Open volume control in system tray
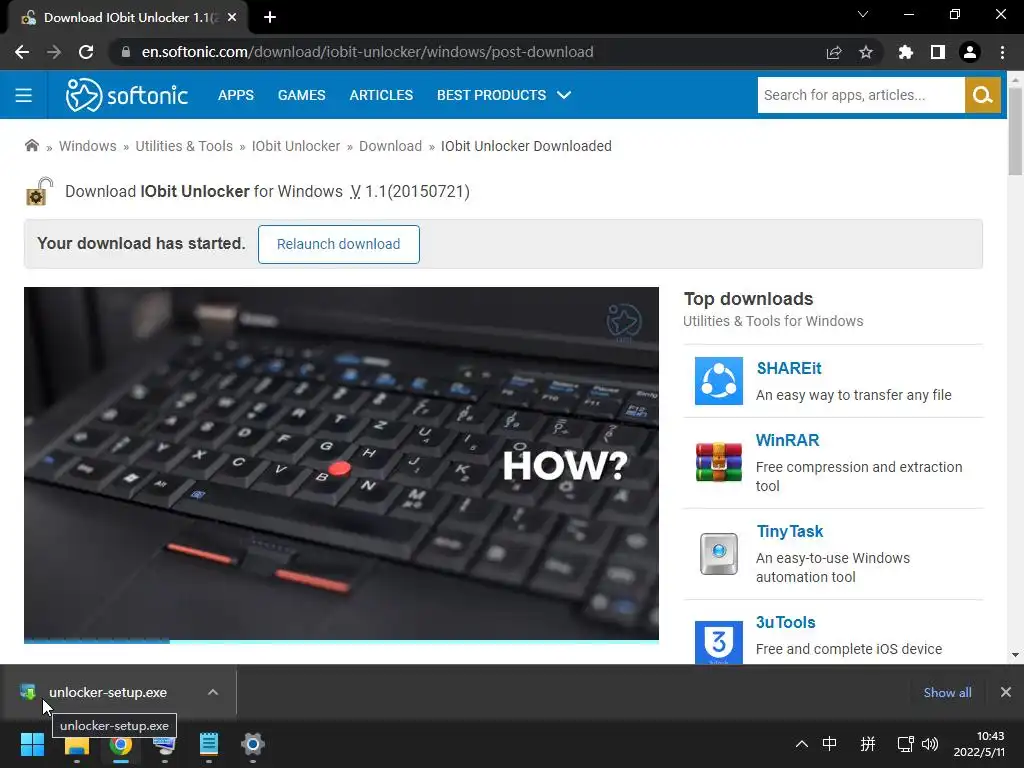Viewport: 1024px width, 768px height. [x=930, y=744]
